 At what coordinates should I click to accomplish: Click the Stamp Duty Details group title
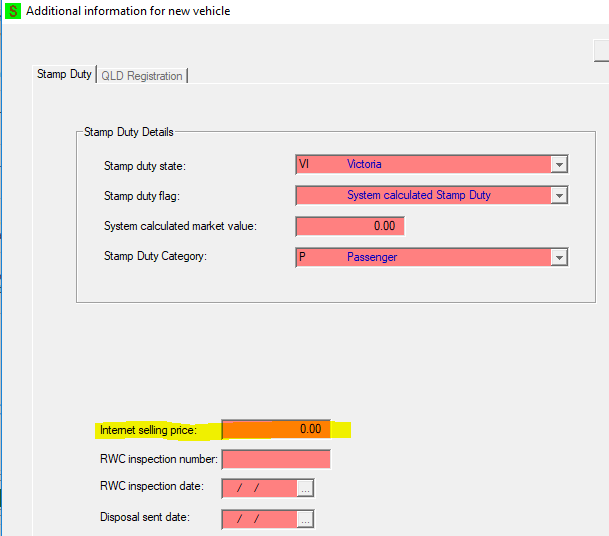(x=128, y=132)
